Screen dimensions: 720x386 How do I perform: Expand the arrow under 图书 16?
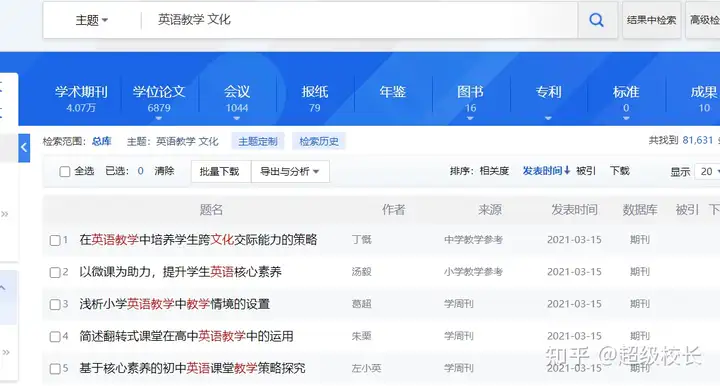coord(470,118)
